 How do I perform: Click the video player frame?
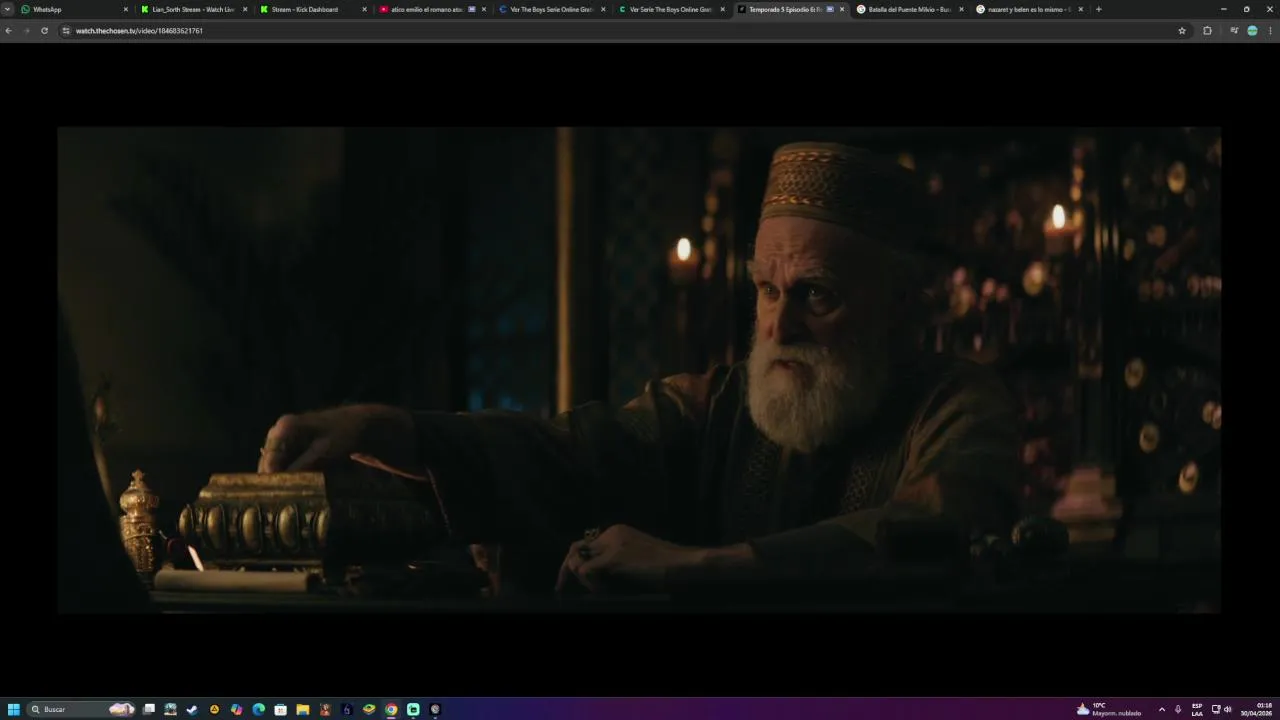tap(639, 370)
